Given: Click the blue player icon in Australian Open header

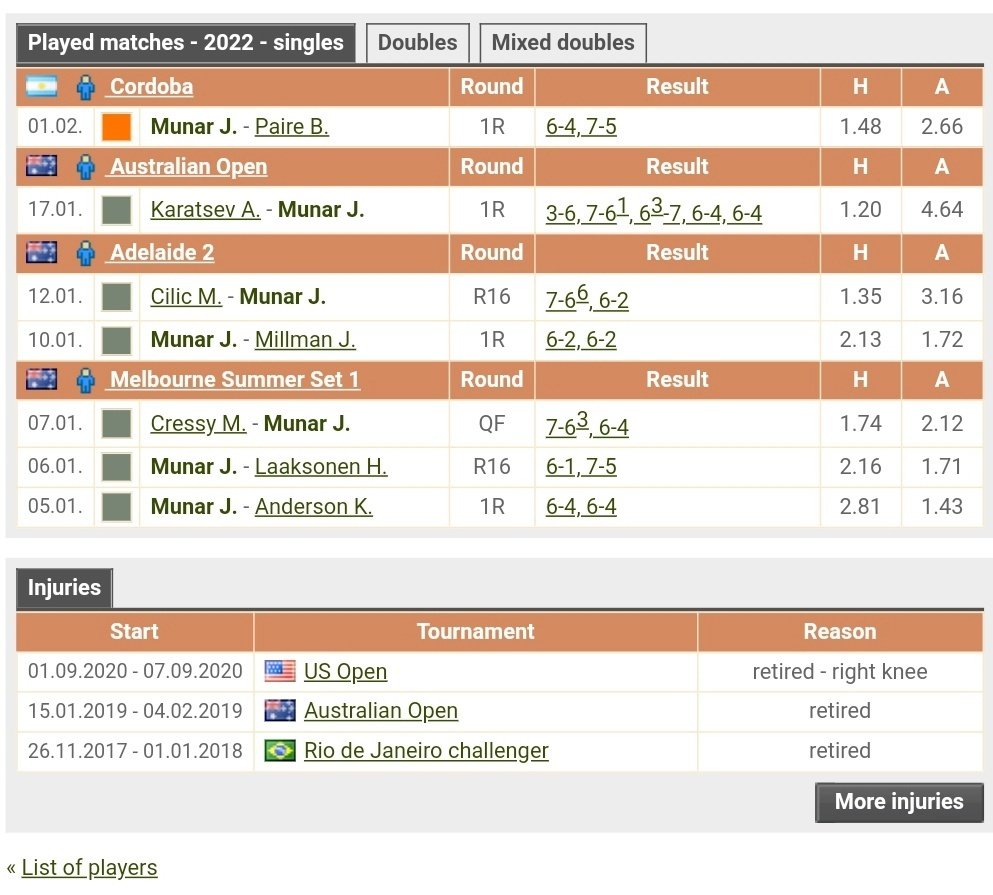Looking at the screenshot, I should click(86, 167).
